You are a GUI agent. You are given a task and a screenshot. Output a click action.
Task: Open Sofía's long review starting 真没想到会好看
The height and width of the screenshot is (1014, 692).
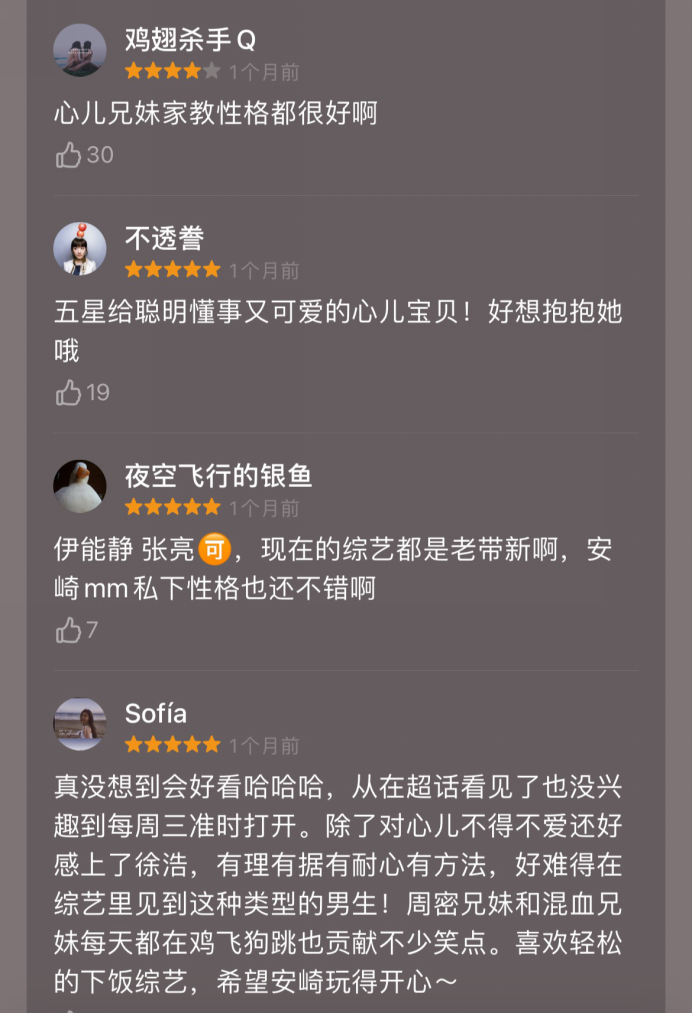pyautogui.click(x=338, y=870)
